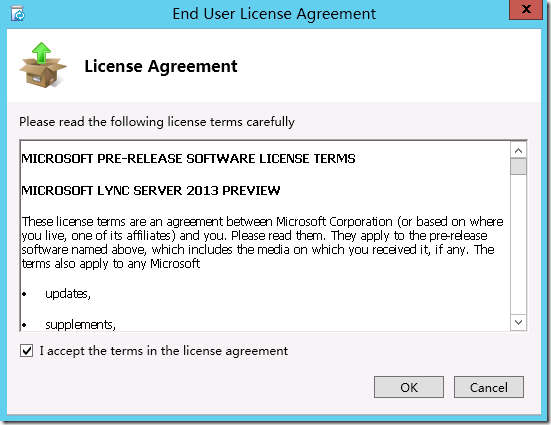Uncheck 'I accept the terms' checkbox
Image resolution: width=551 pixels, height=425 pixels.
click(x=27, y=351)
